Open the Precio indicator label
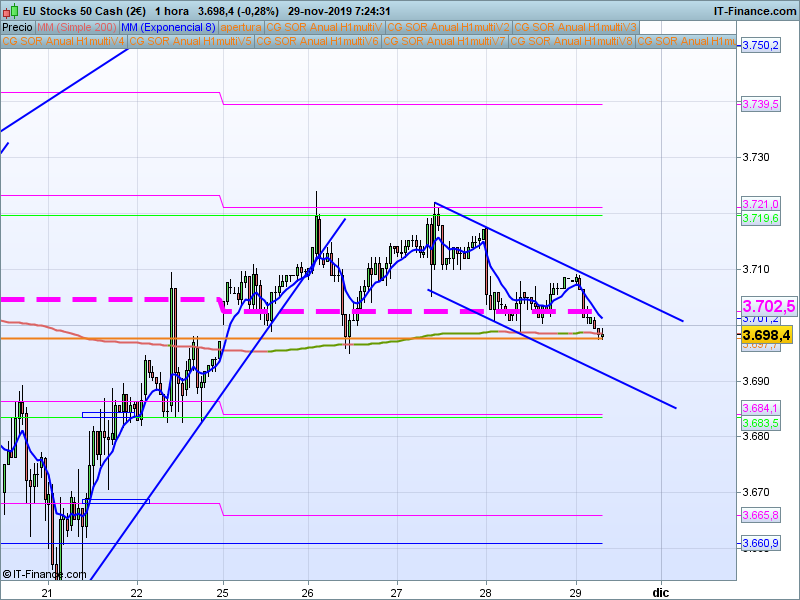The width and height of the screenshot is (800, 600). click(x=17, y=27)
